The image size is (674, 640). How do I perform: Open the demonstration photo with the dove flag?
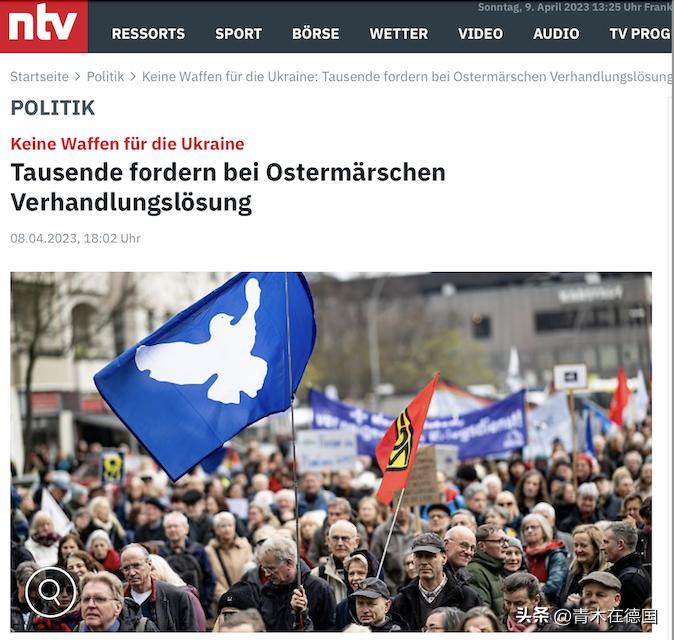click(x=331, y=452)
